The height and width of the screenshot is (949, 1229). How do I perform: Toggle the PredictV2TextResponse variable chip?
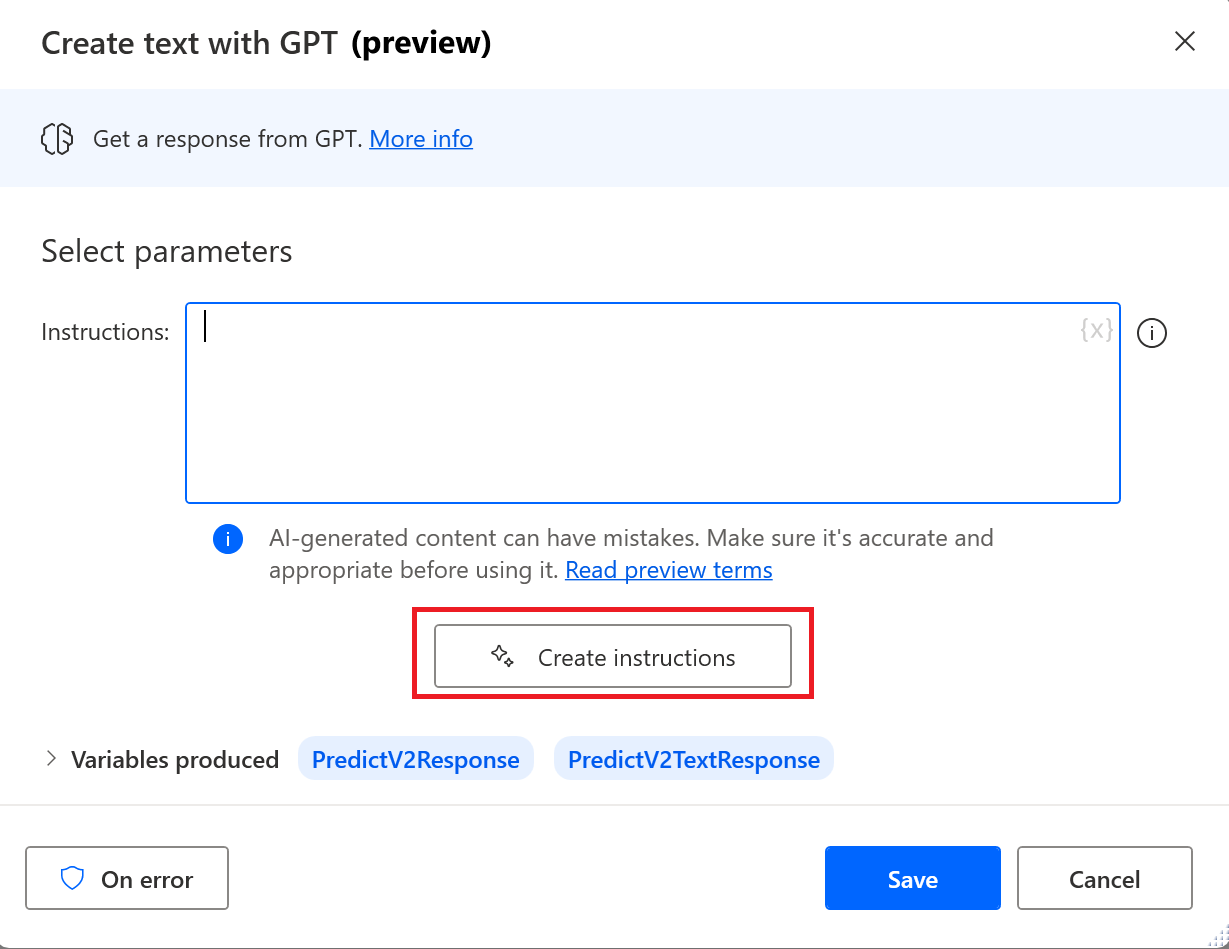coord(693,758)
